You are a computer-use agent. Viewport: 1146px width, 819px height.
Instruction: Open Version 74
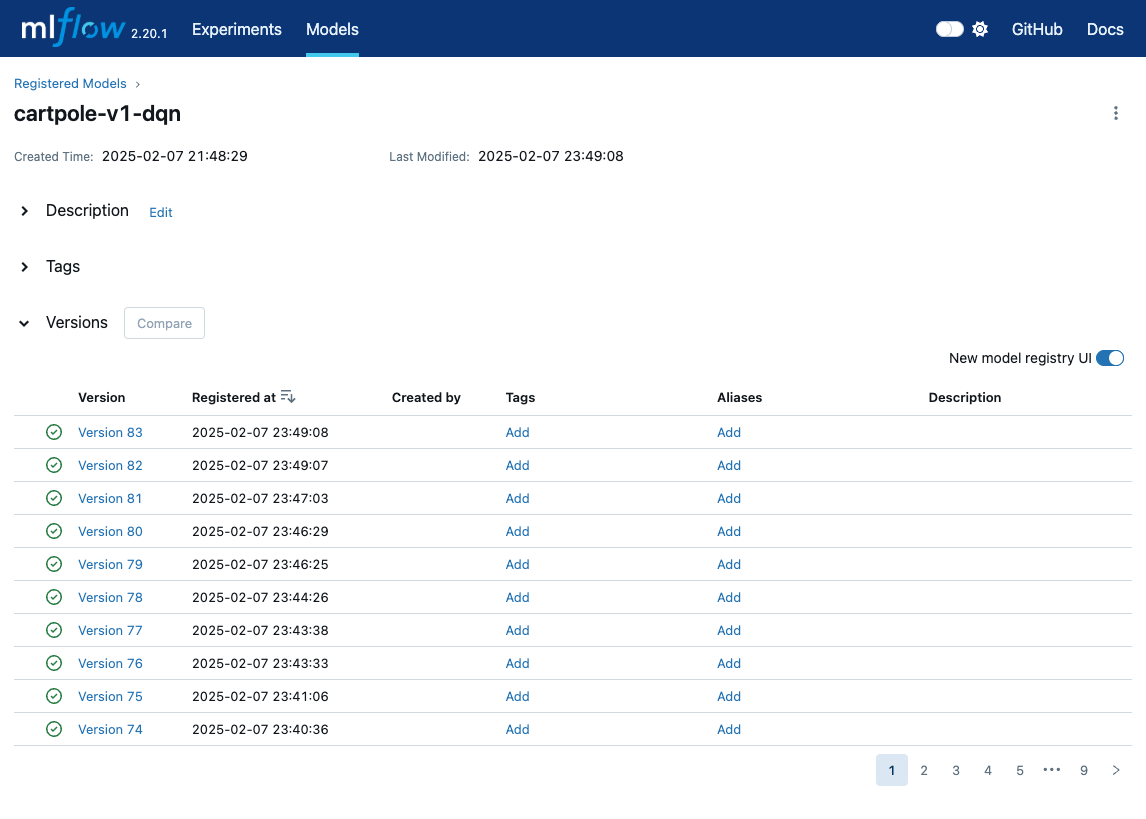110,729
